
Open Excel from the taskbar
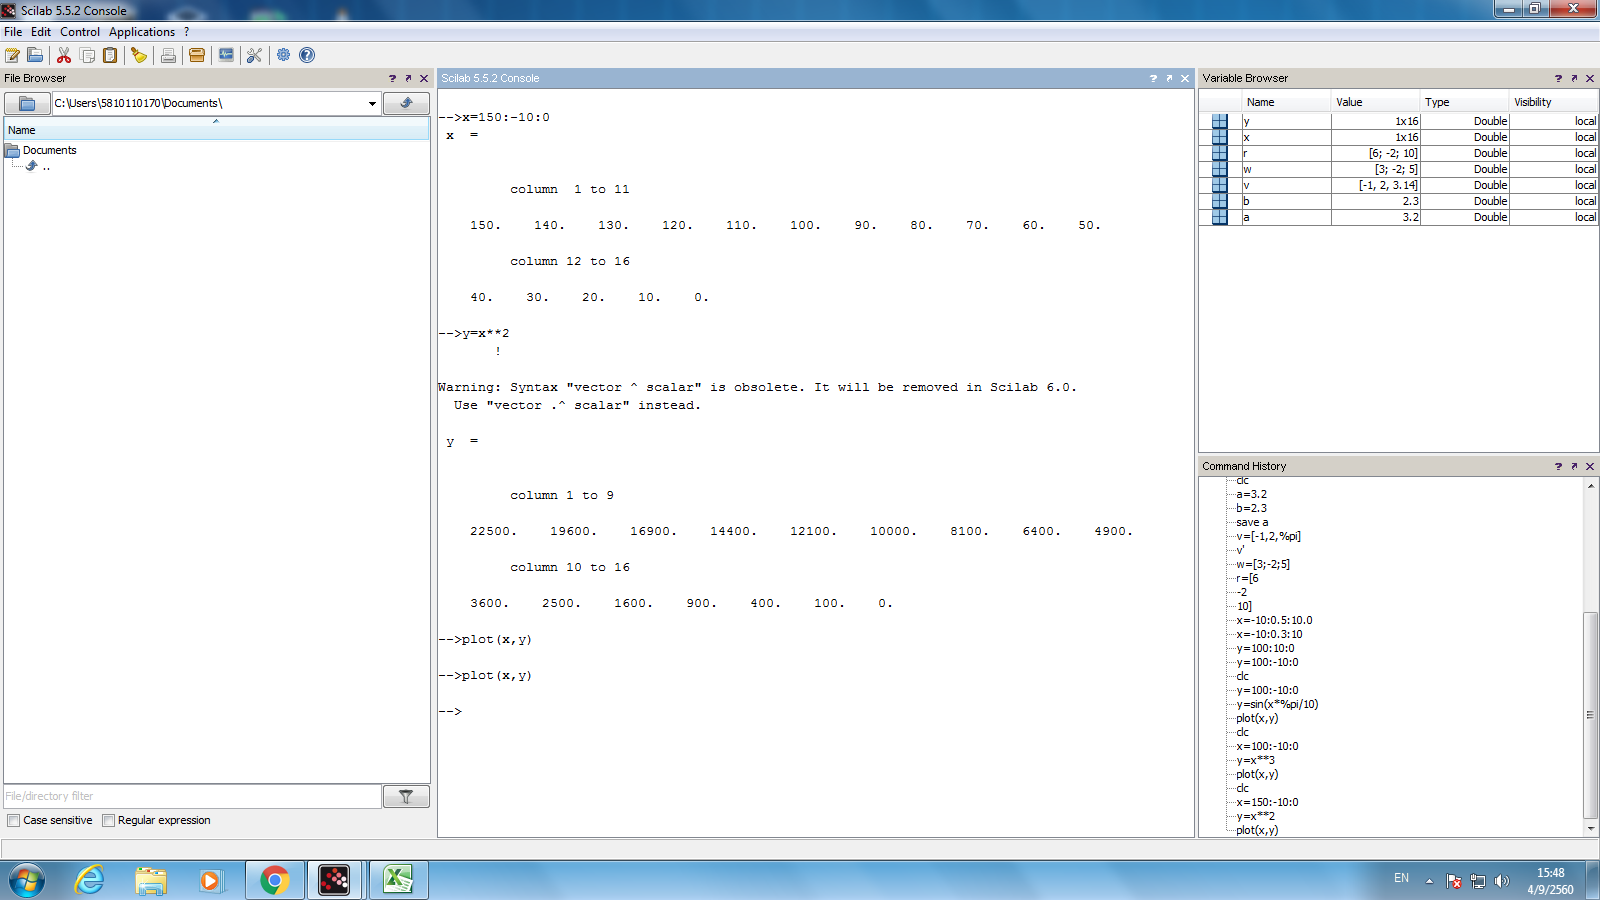[x=398, y=880]
